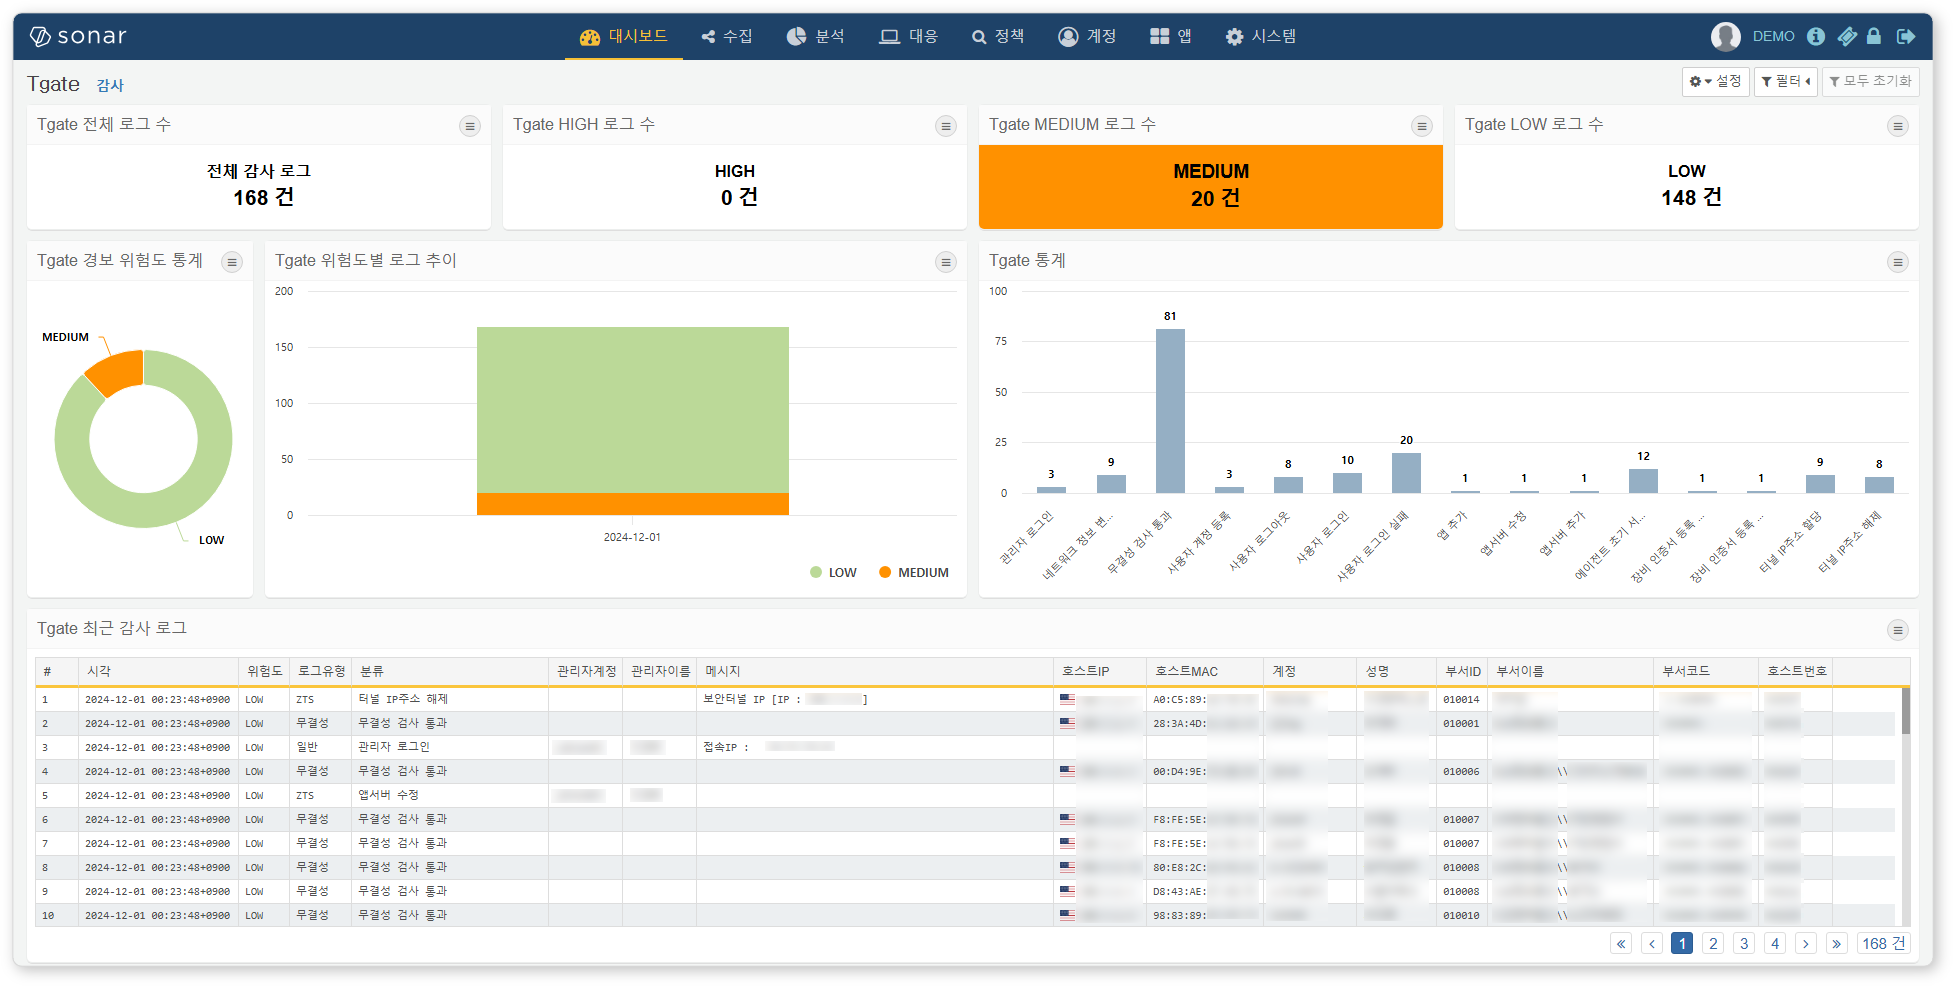The height and width of the screenshot is (987, 1954).
Task: Toggle MEDIUM legend in trend chart
Action: pos(913,573)
